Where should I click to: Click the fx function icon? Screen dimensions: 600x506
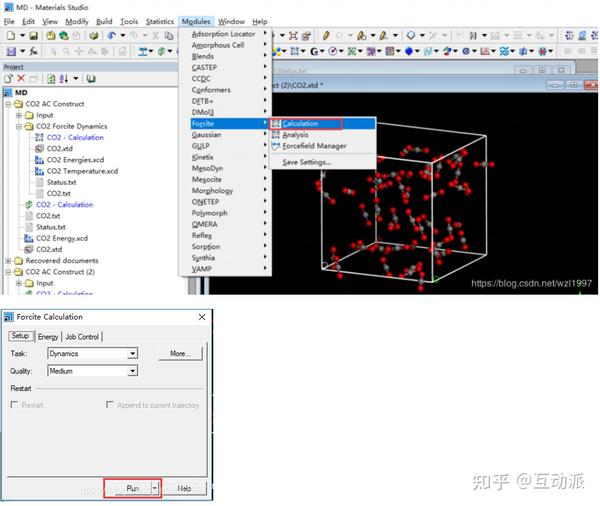point(34,51)
